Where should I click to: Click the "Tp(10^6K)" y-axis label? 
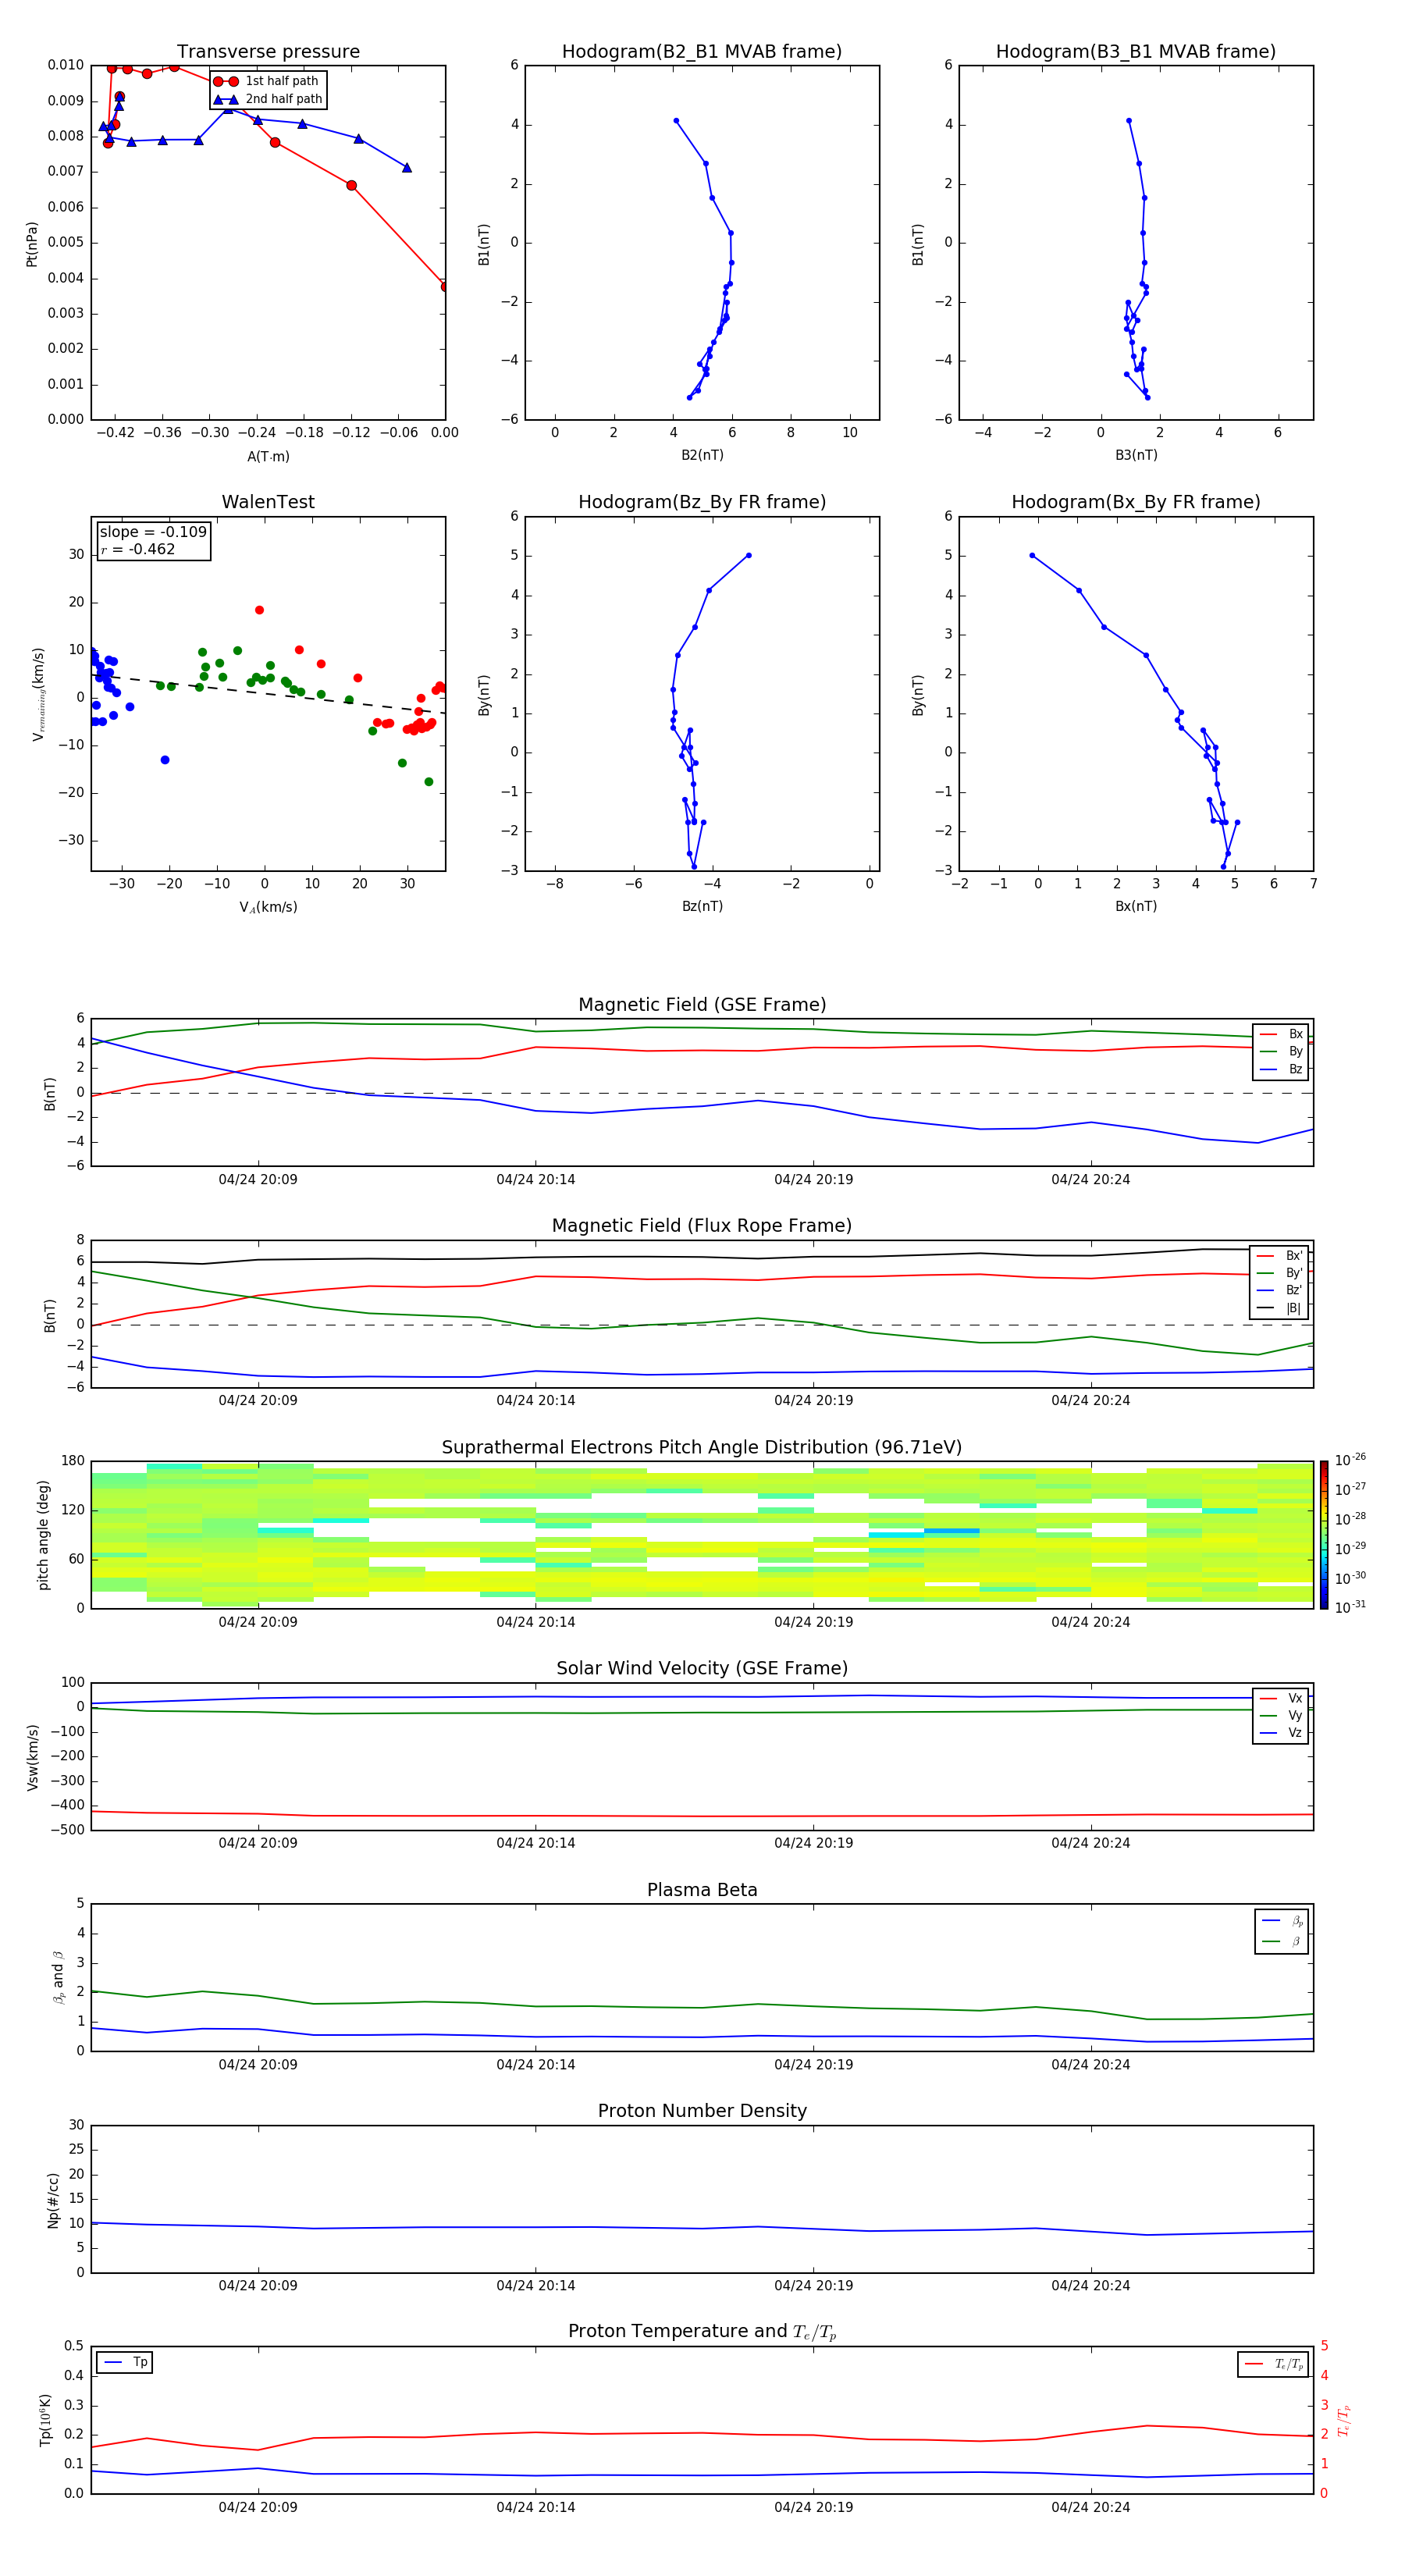tap(46, 2421)
